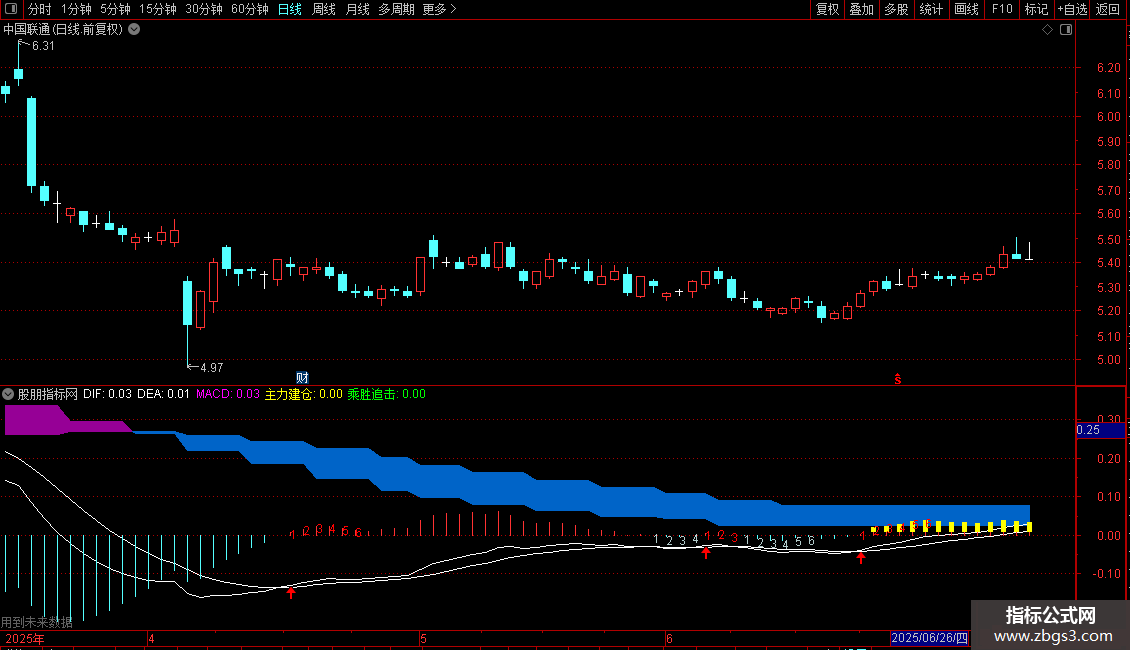Click the 4.97 low price label
Screen dimensions: 1130x650
tap(211, 368)
